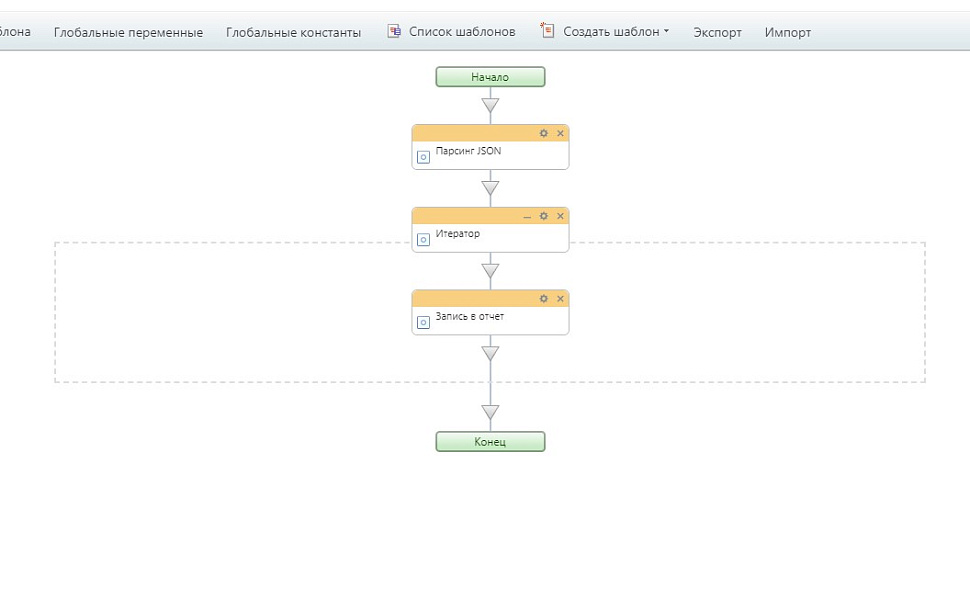
Task: Click the Импорт button
Action: pos(787,32)
